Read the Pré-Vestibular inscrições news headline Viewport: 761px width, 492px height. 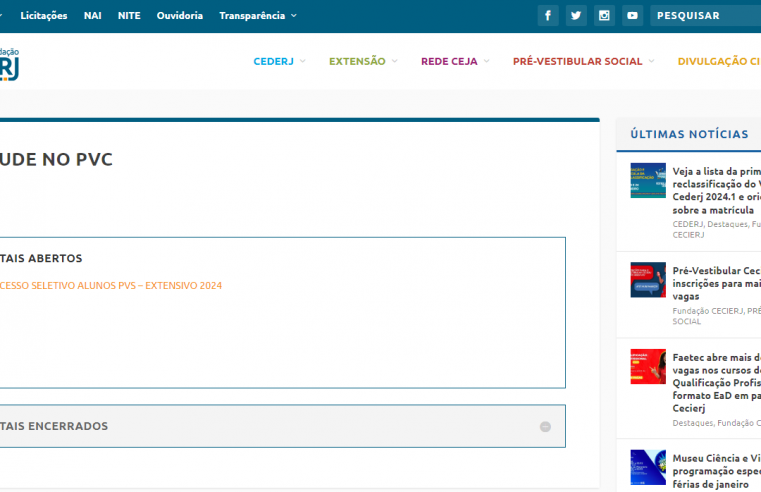pos(717,283)
